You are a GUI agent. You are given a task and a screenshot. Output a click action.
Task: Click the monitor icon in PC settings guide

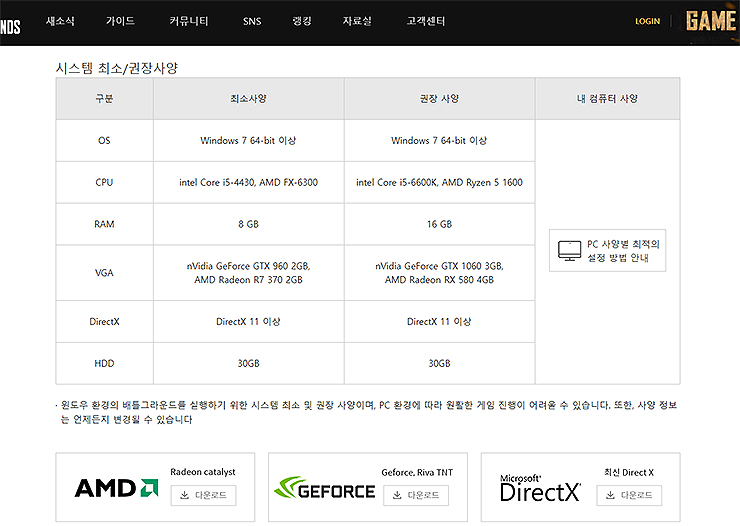click(569, 250)
